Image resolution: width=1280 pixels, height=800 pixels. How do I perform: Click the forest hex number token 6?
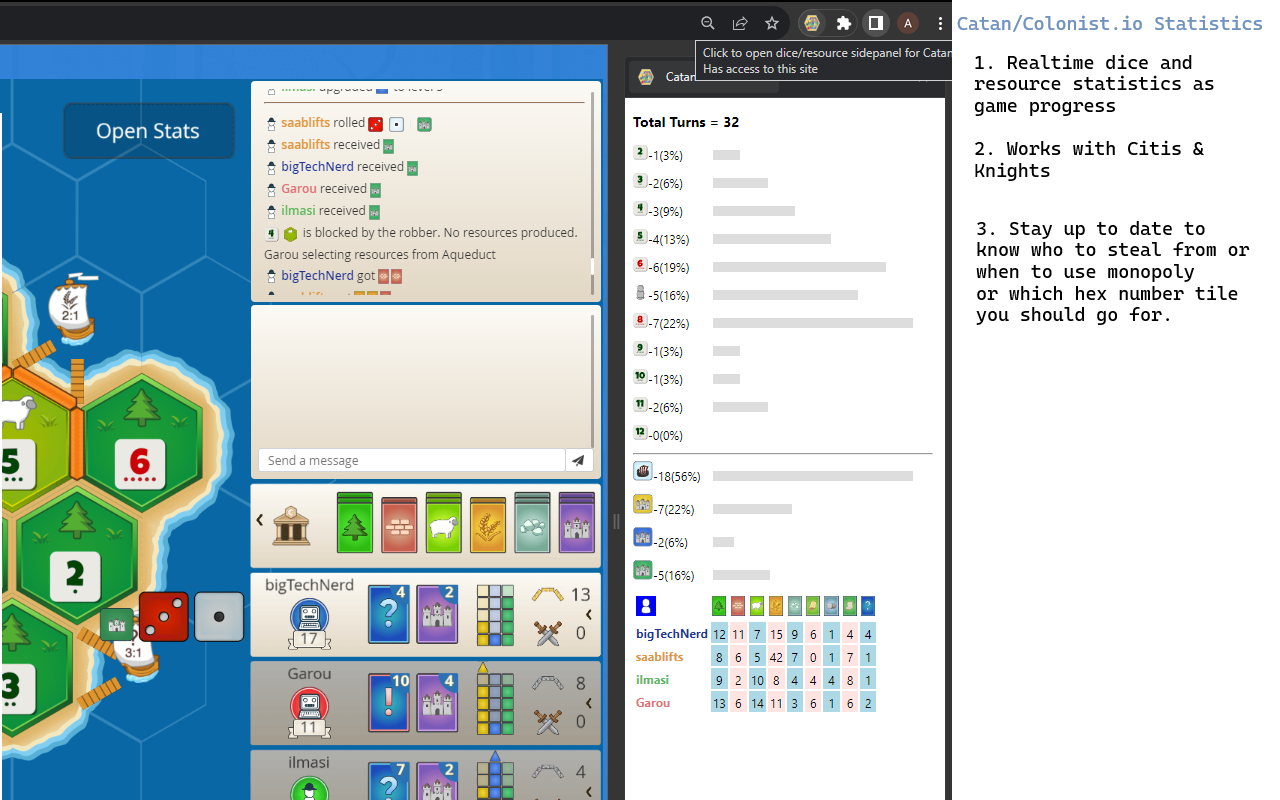click(x=140, y=464)
